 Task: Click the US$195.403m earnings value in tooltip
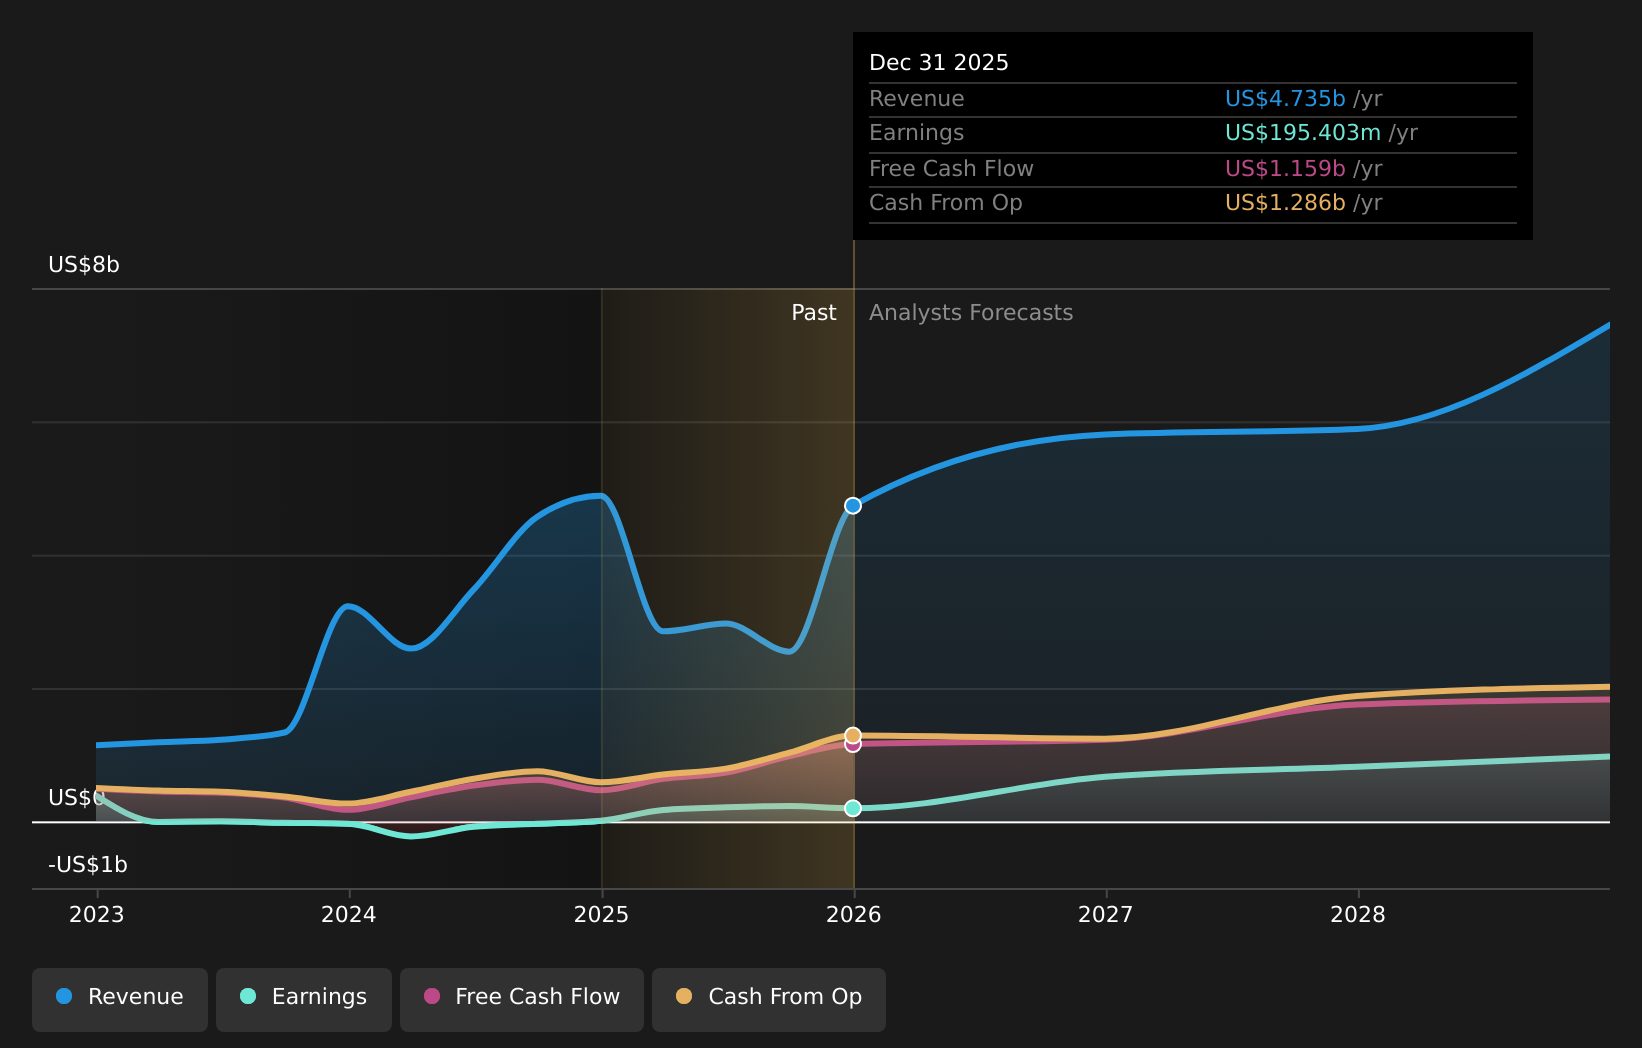(1303, 132)
